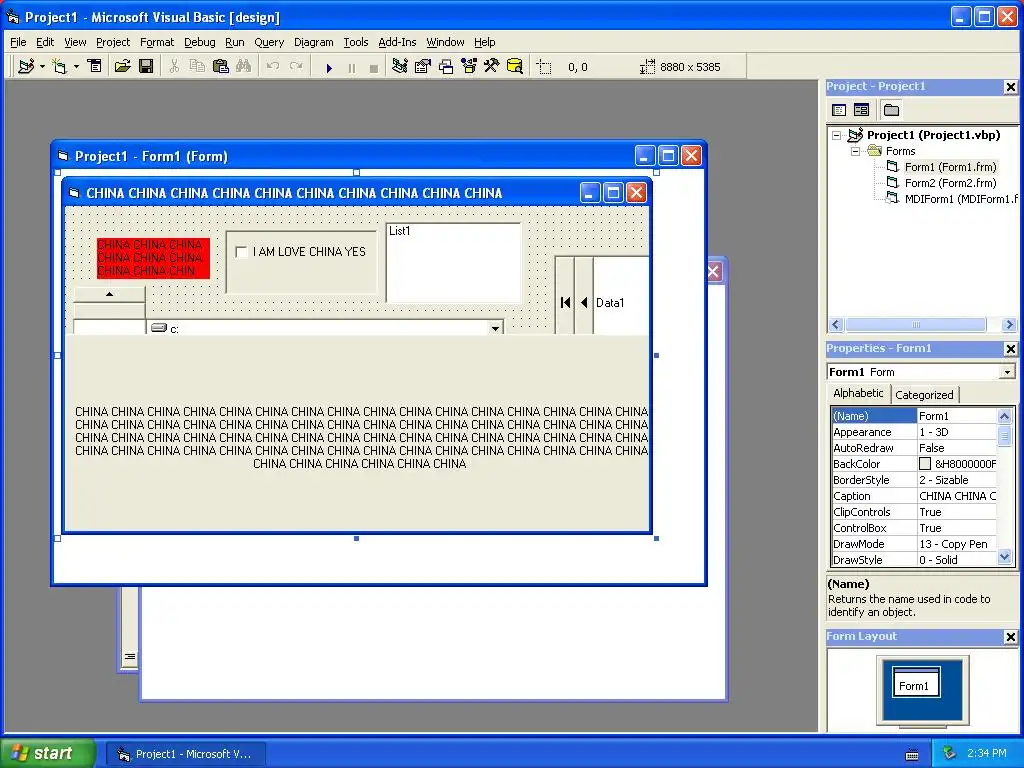Click Form1 thumbnail in Form Layout

(x=916, y=683)
